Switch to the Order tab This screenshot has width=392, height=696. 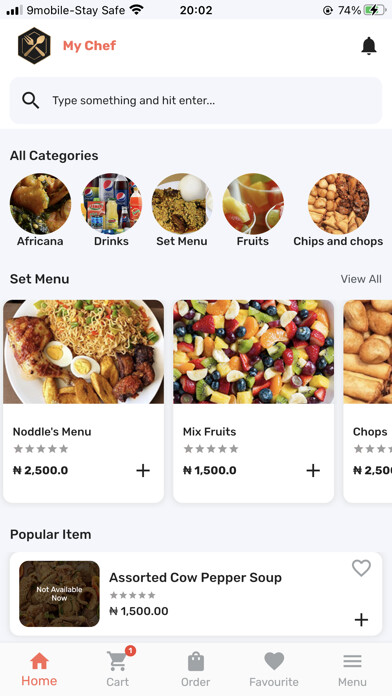pos(196,669)
